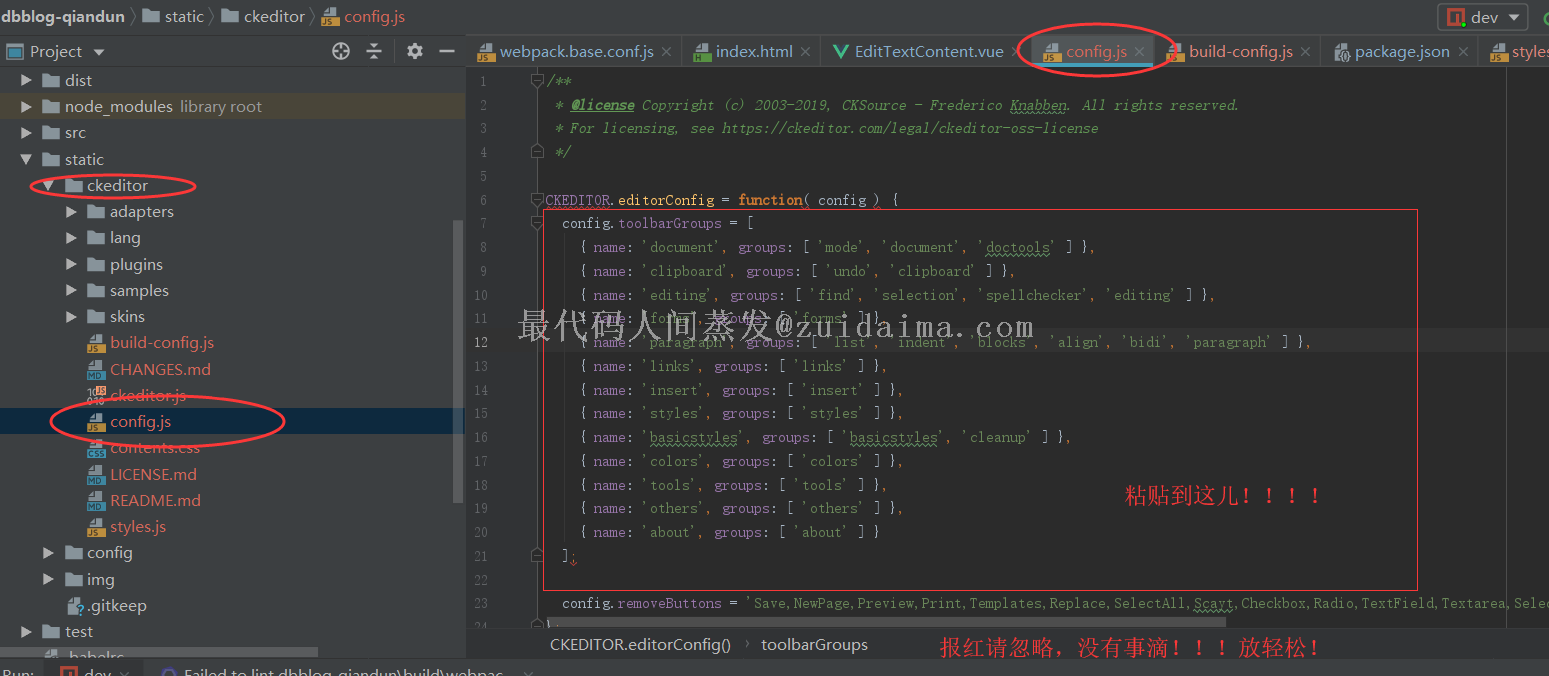Viewport: 1549px width, 676px height.
Task: Click line number 12 in gutter
Action: pyautogui.click(x=481, y=342)
